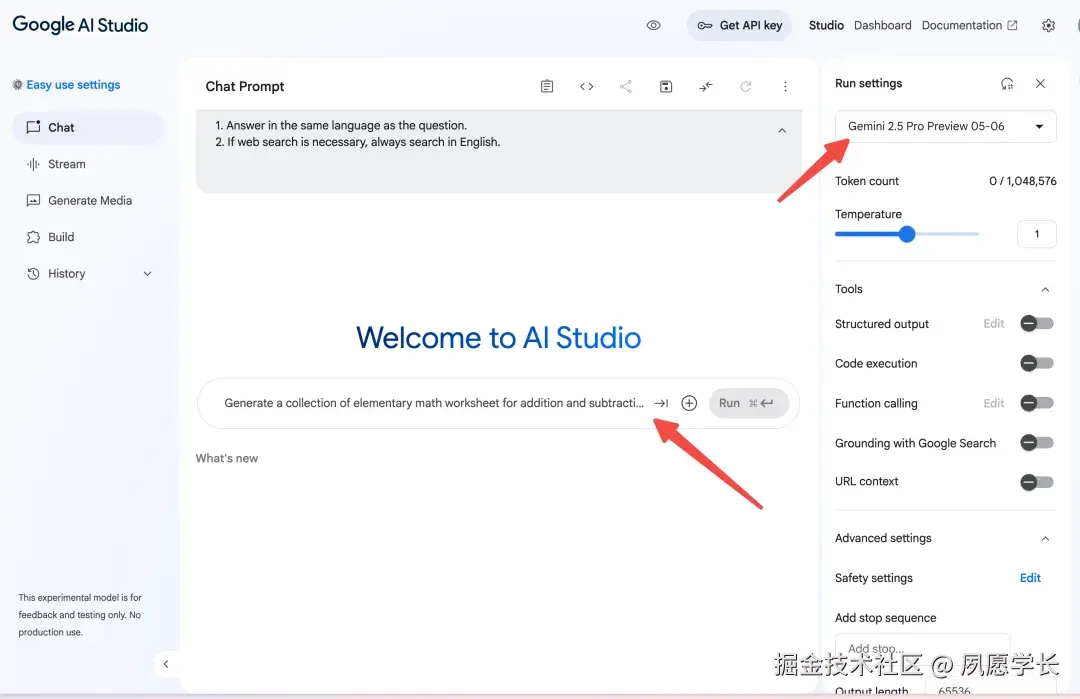Open History in the sidebar
This screenshot has width=1080, height=699.
66,273
